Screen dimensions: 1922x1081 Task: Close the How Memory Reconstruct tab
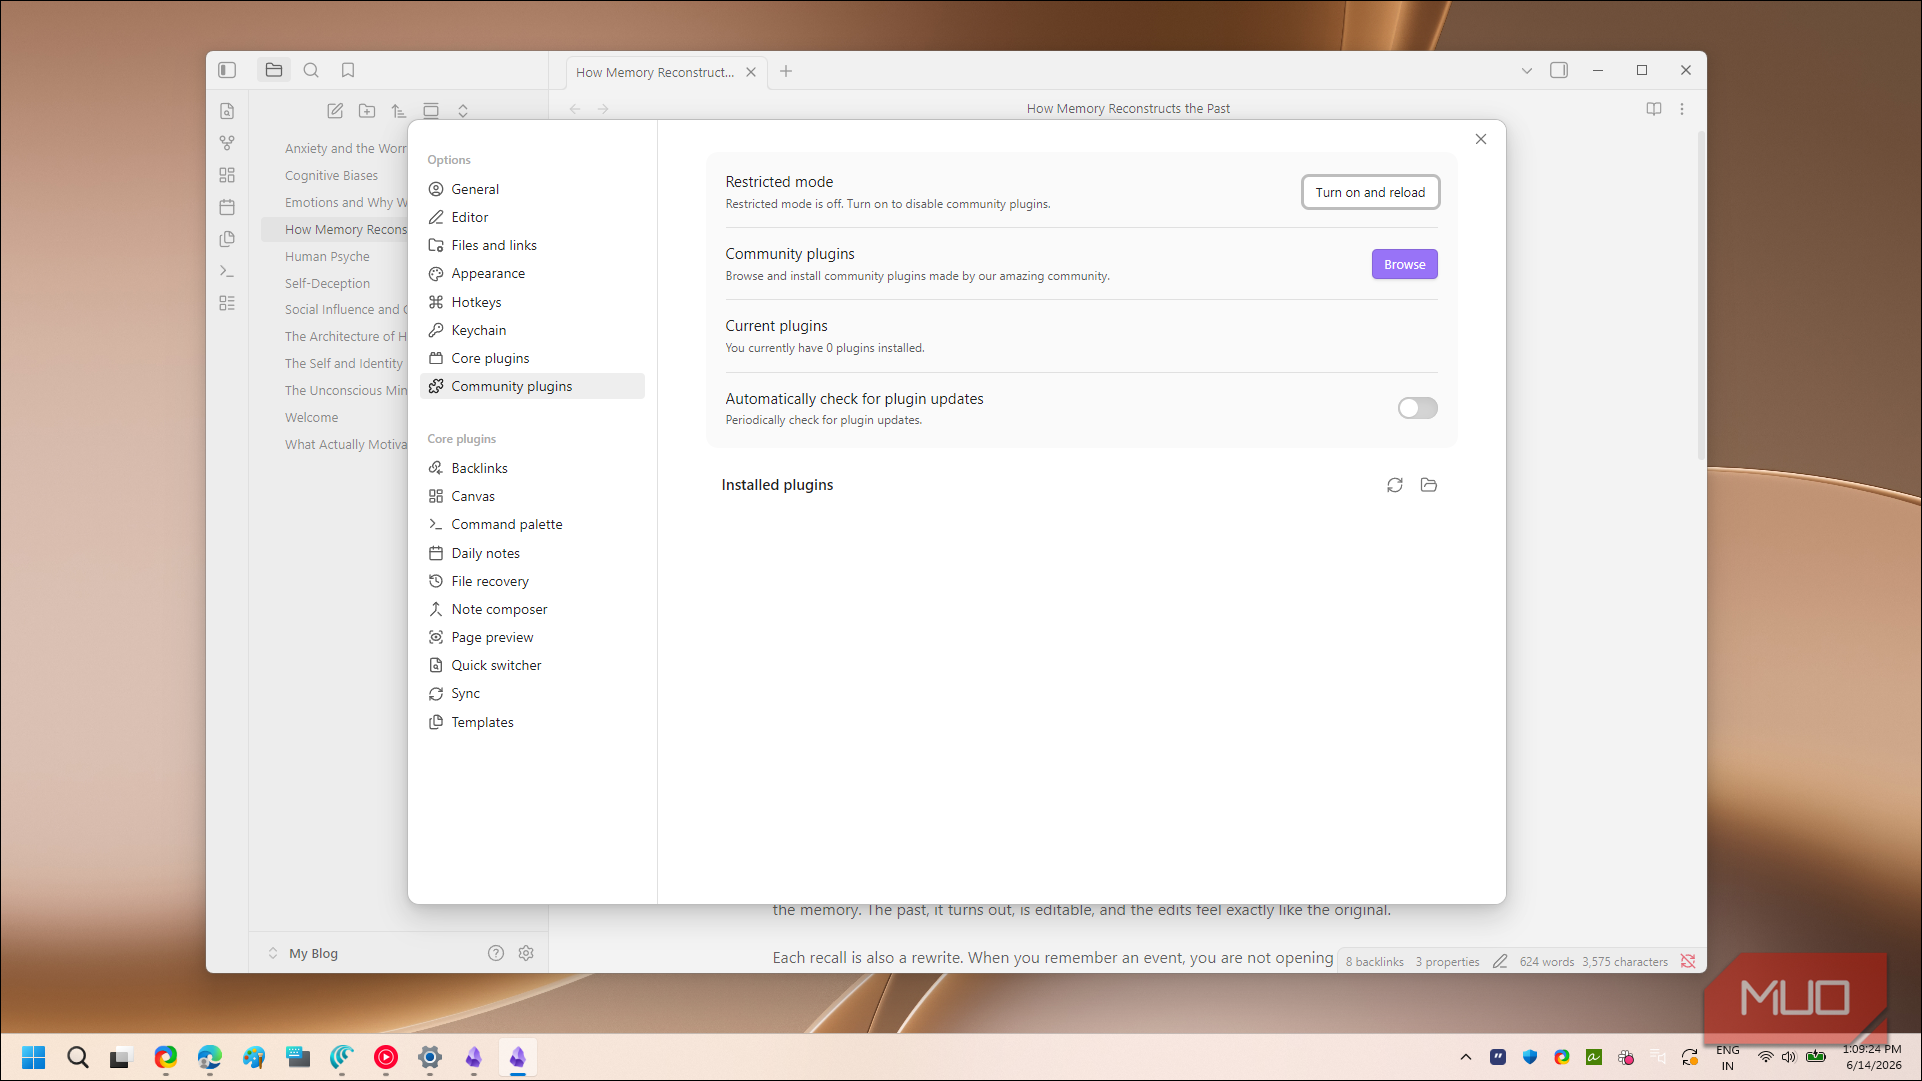pyautogui.click(x=751, y=72)
